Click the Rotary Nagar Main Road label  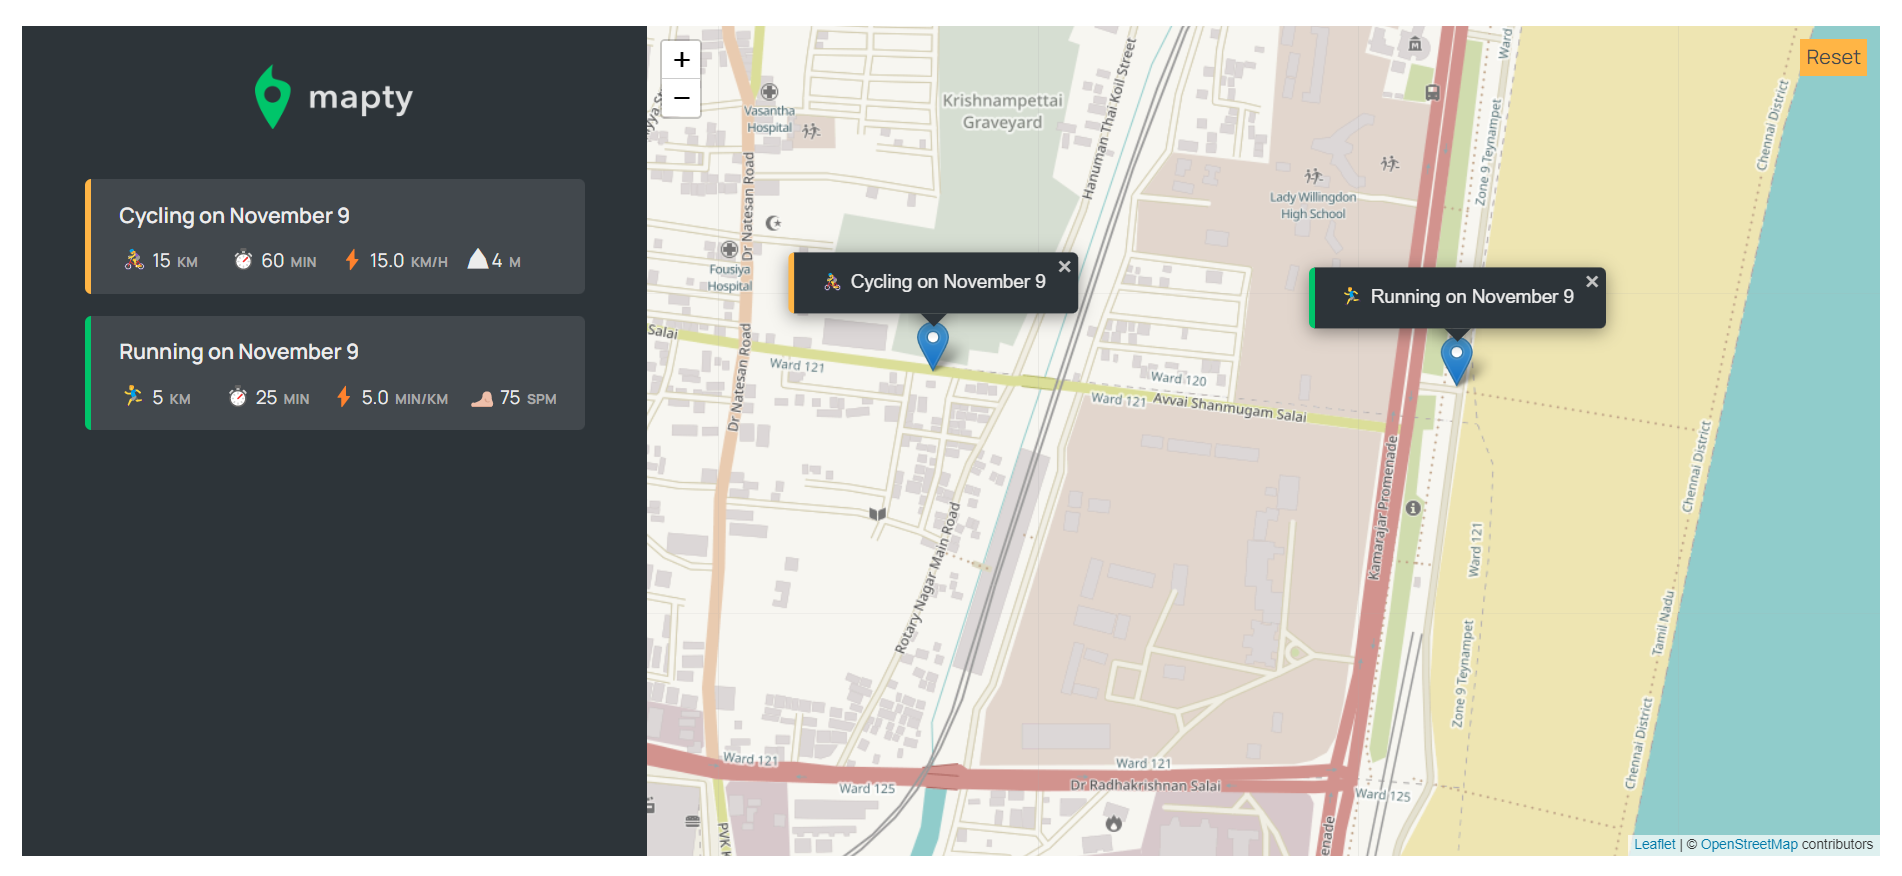click(927, 579)
